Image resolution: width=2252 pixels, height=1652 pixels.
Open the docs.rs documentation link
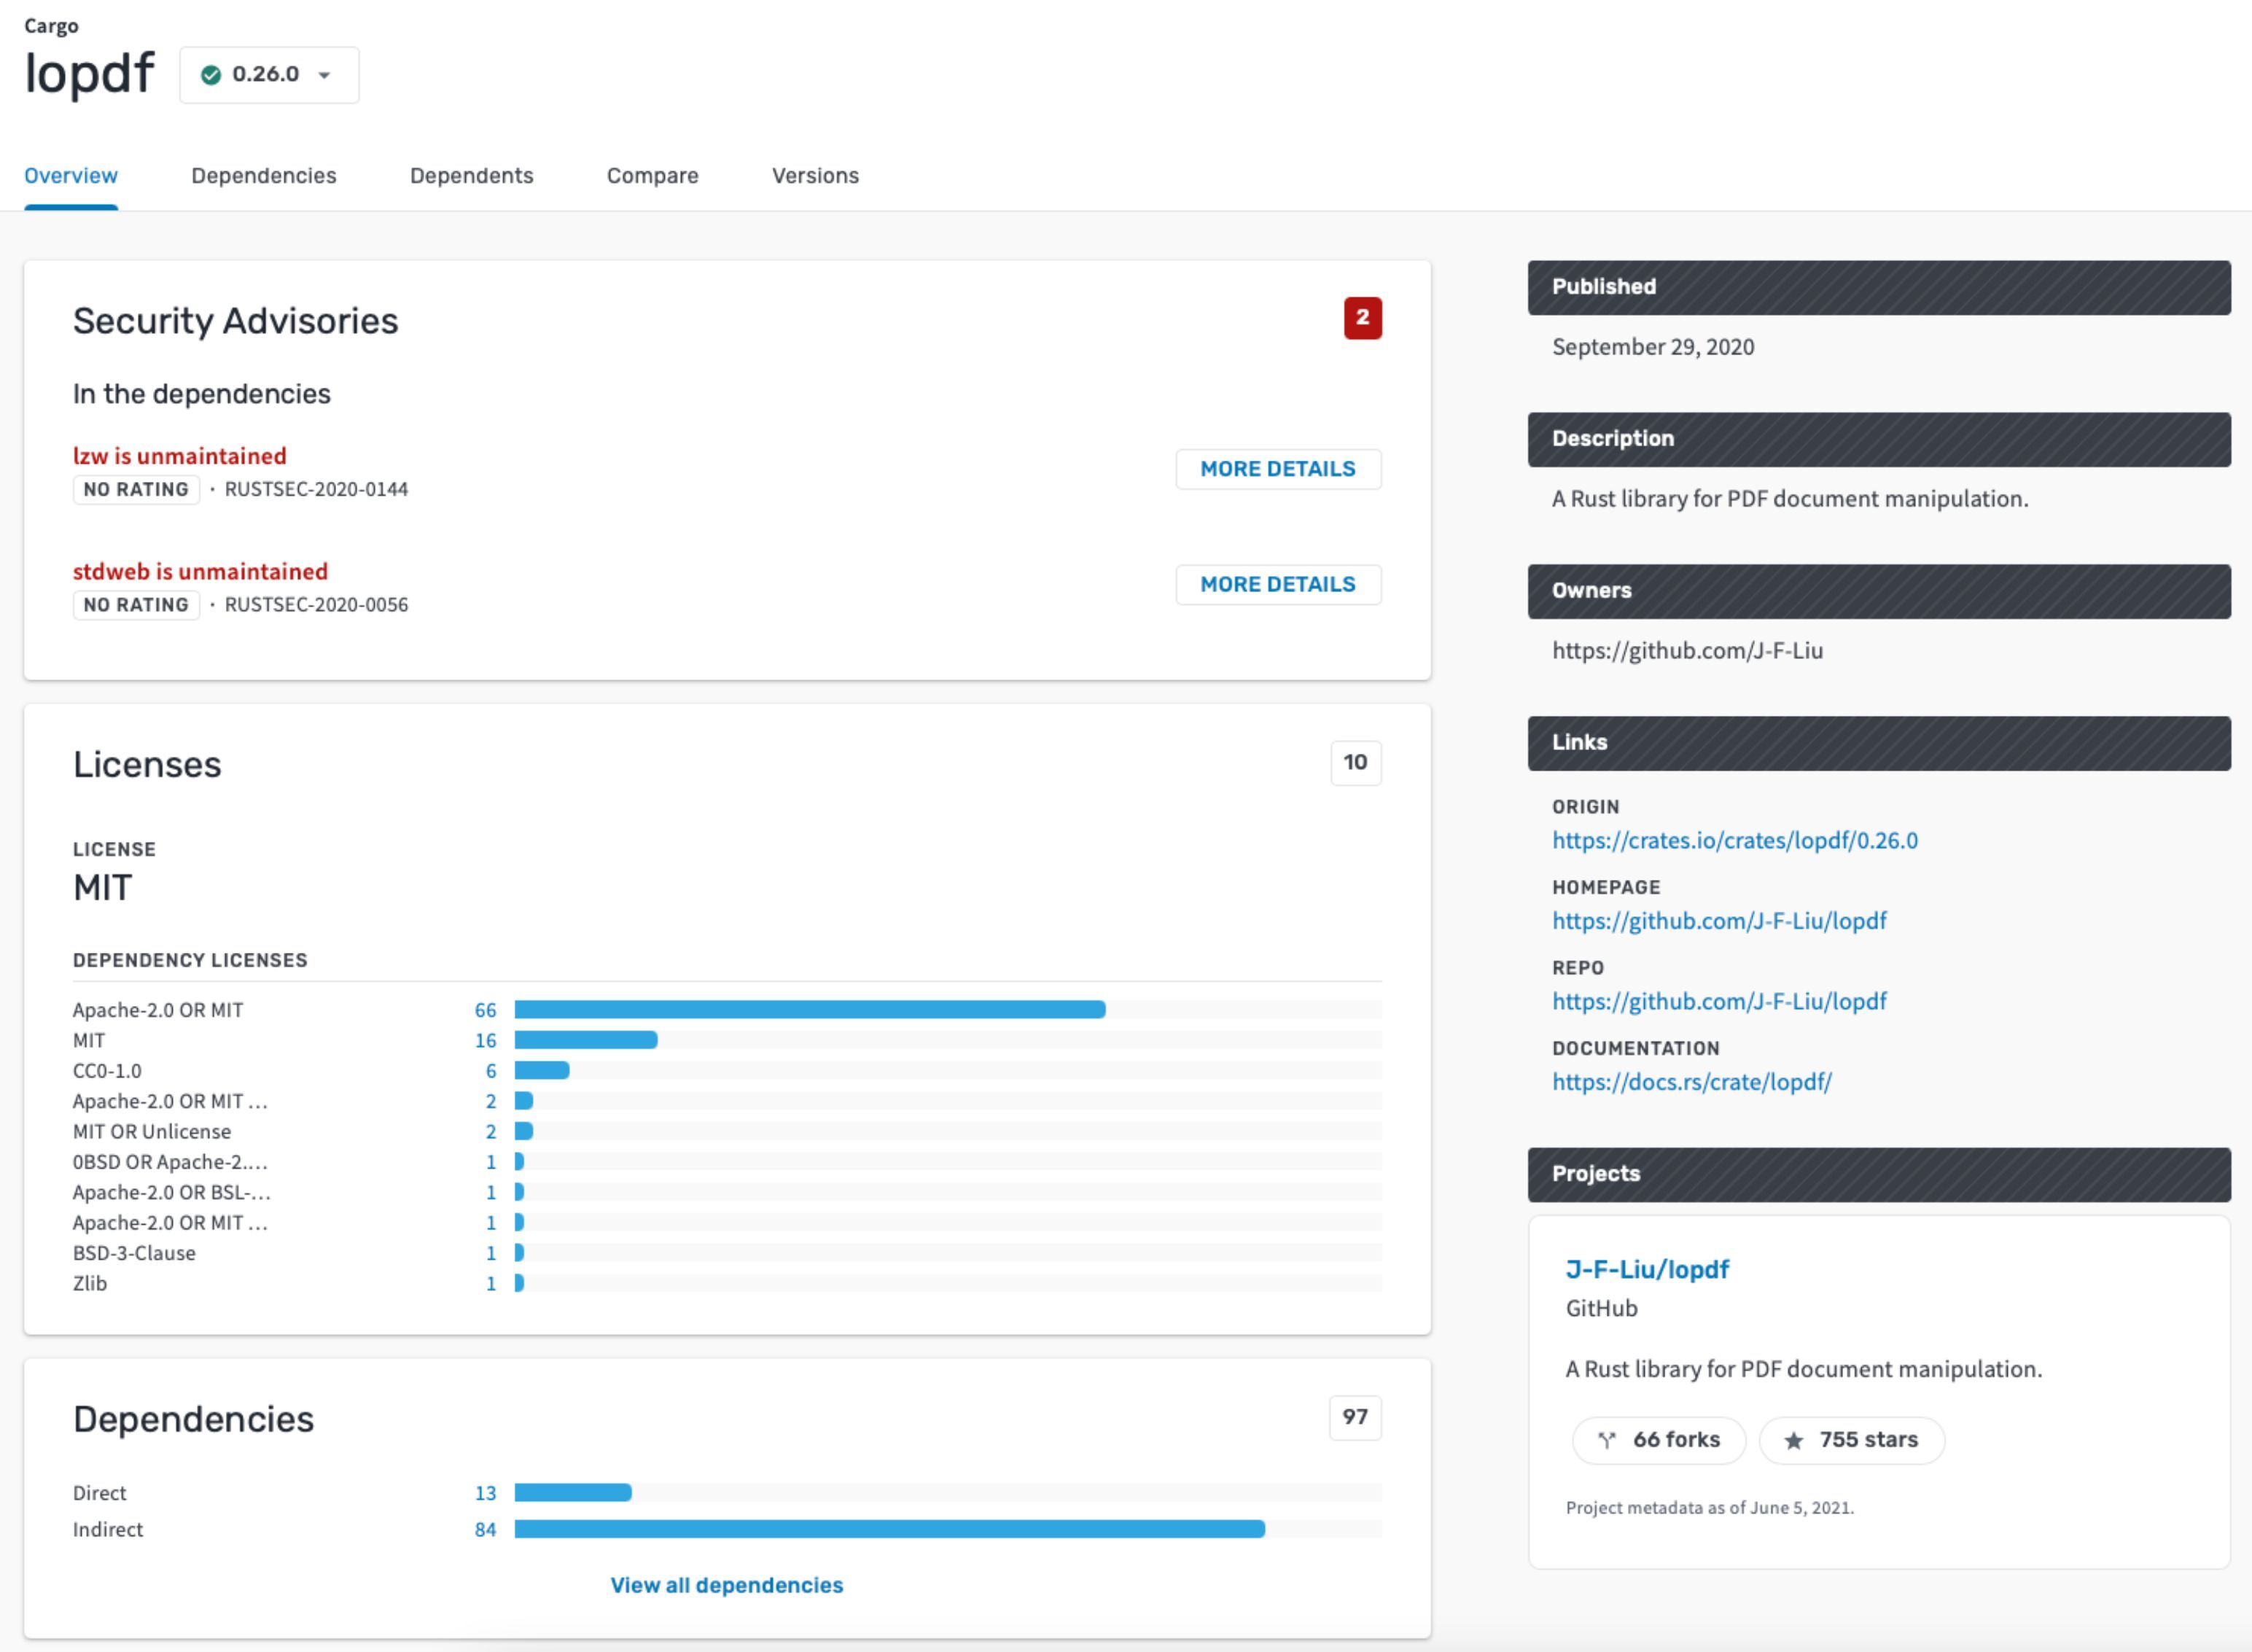[1692, 1082]
